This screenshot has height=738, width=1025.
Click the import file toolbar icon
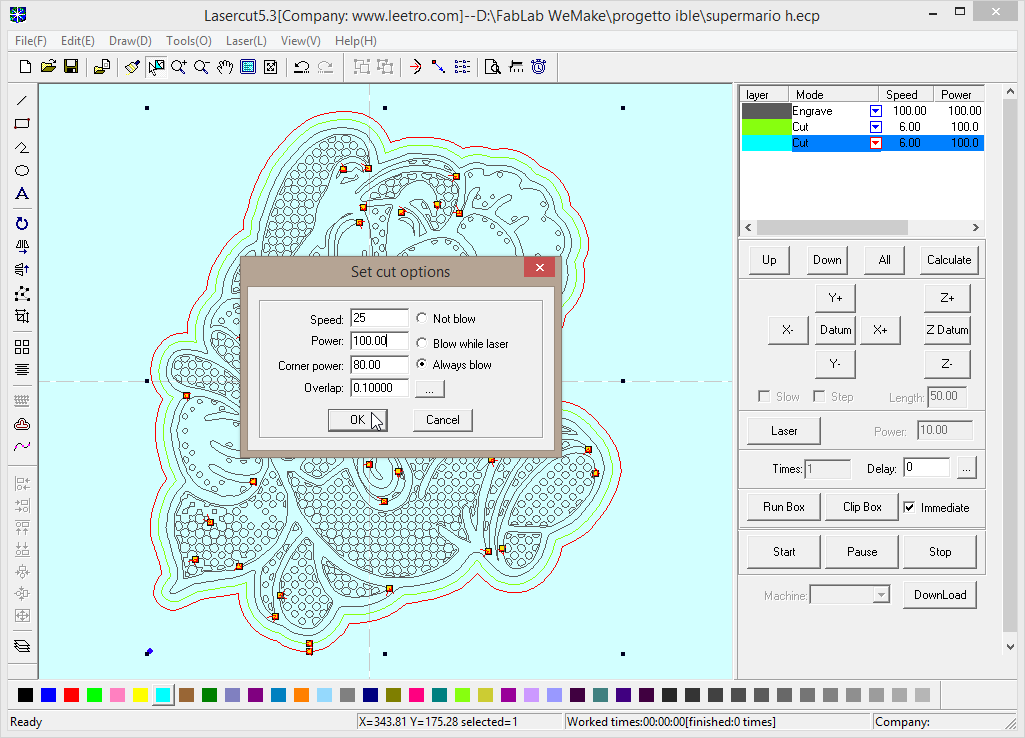[101, 67]
